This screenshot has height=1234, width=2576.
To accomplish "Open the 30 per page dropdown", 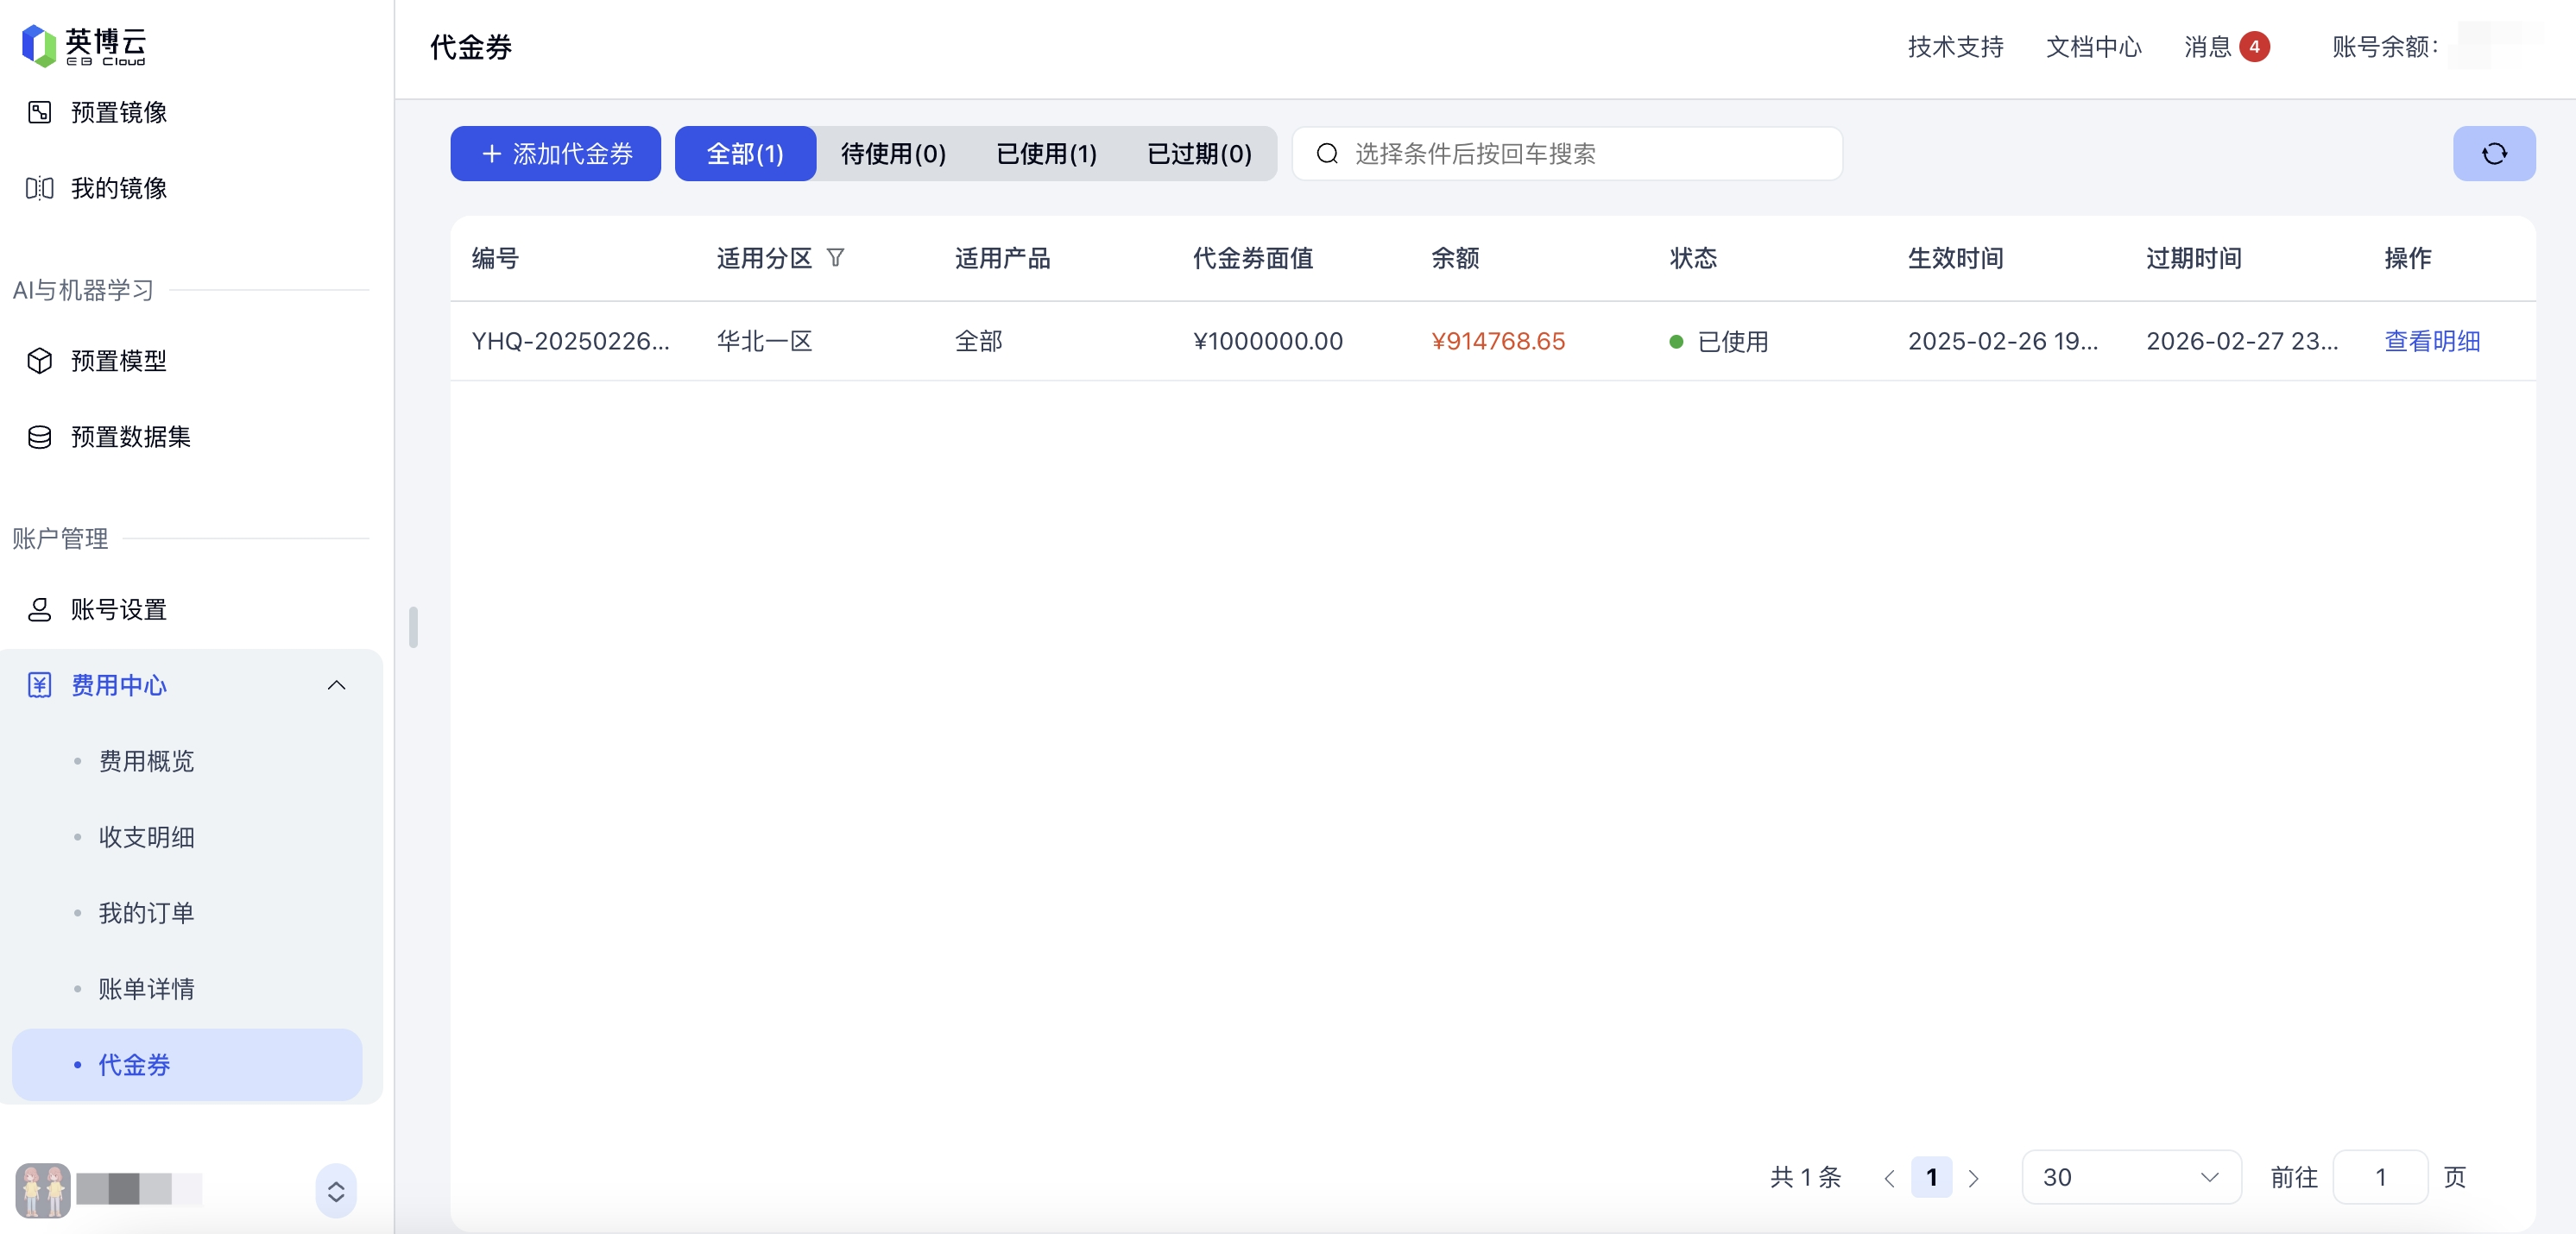I will (x=2130, y=1177).
